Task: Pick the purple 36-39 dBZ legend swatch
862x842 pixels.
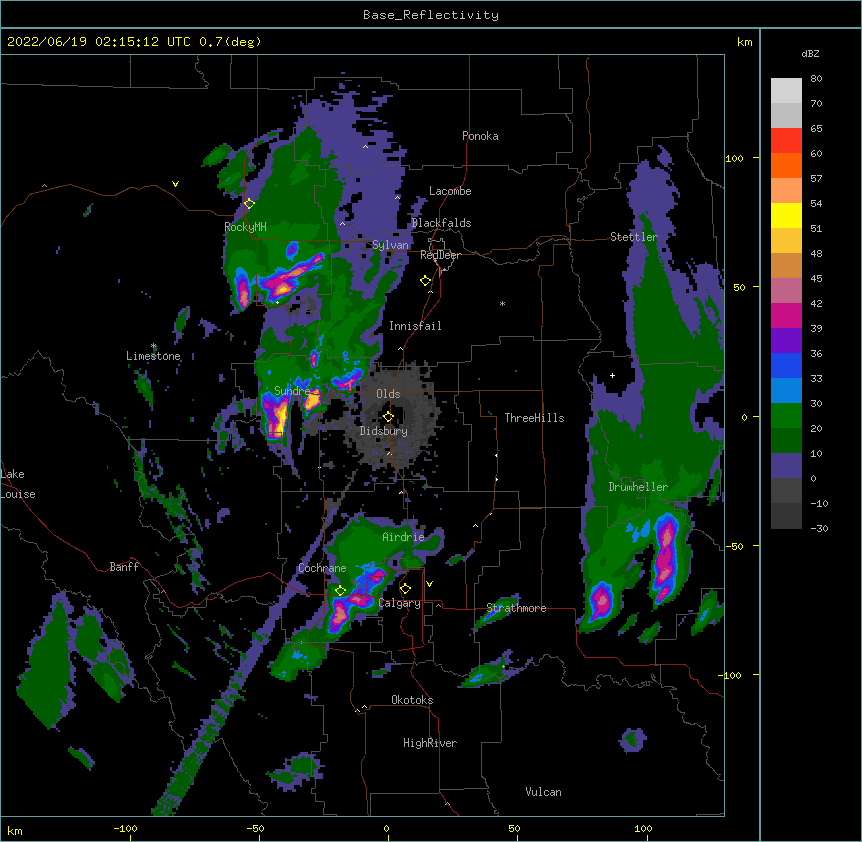Action: point(786,341)
